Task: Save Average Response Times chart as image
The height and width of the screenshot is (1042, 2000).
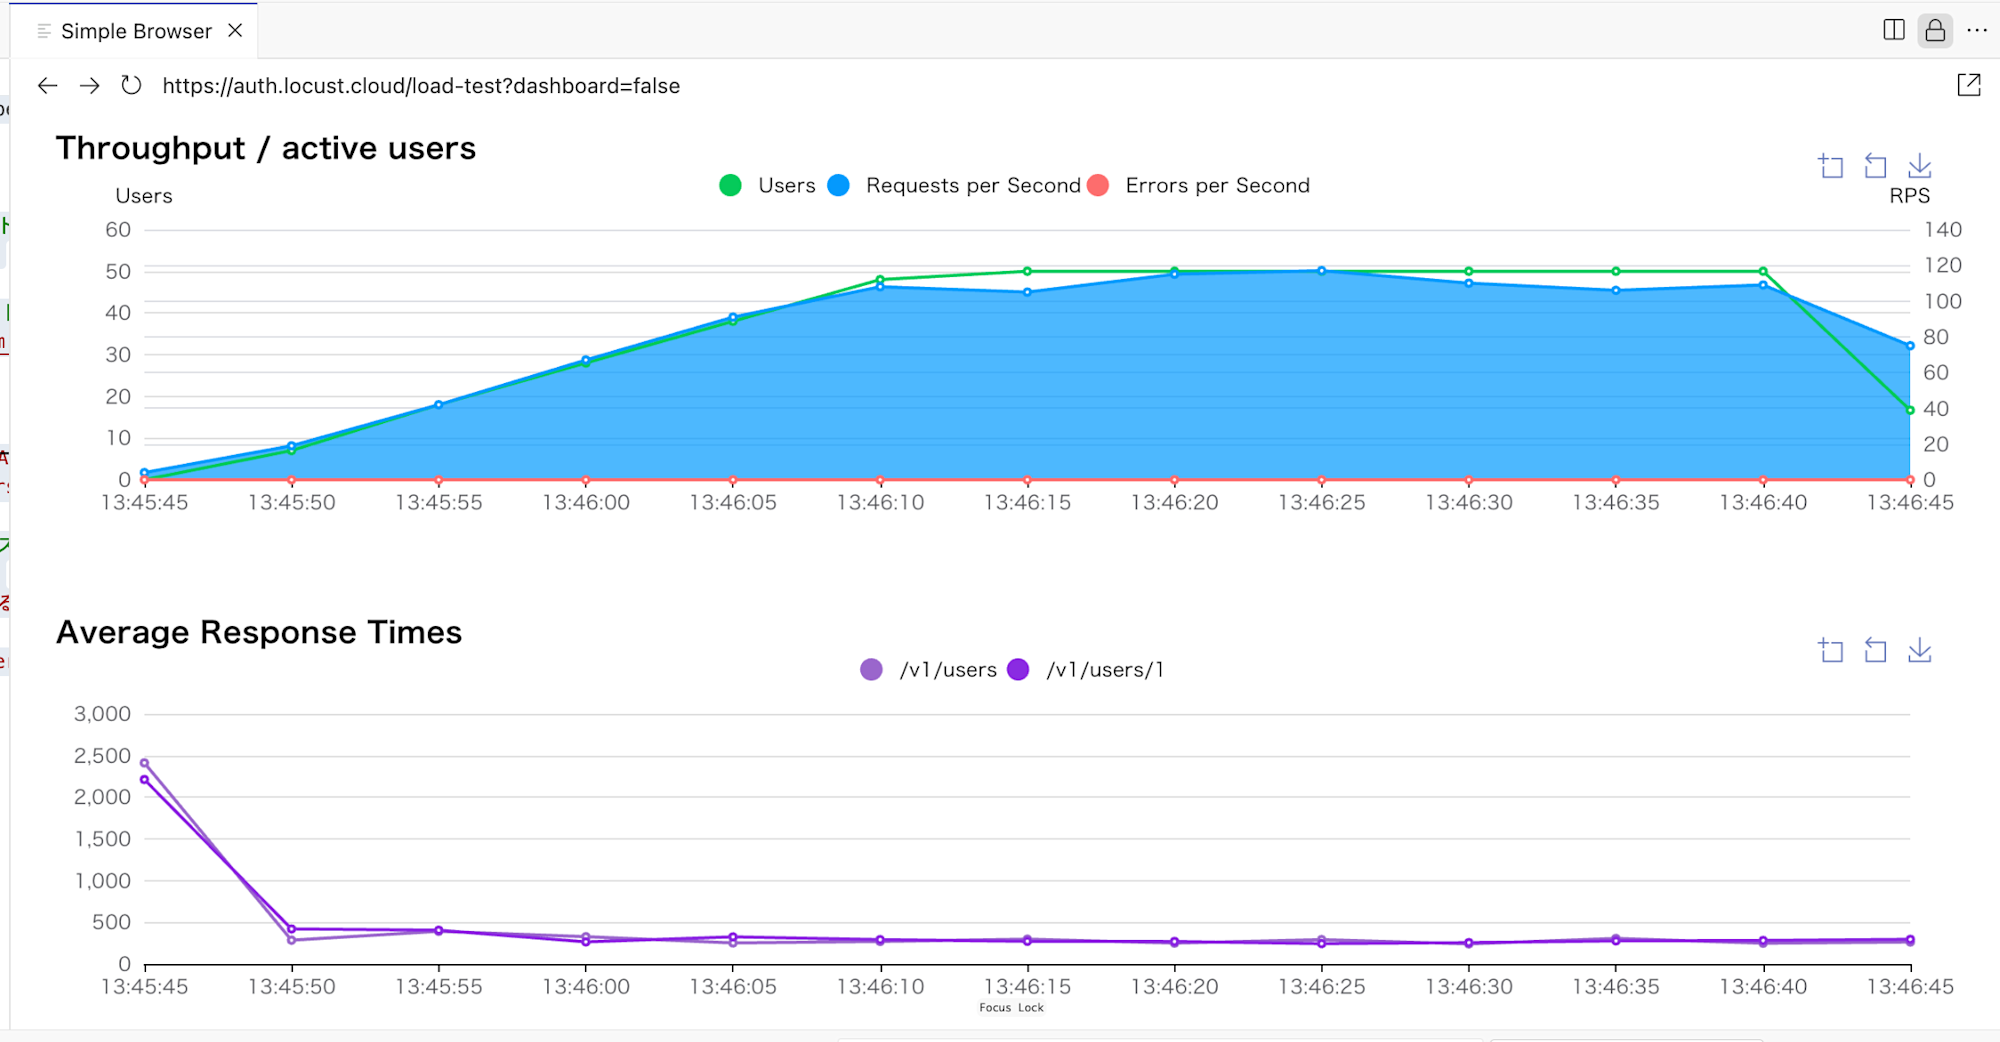Action: tap(1919, 651)
